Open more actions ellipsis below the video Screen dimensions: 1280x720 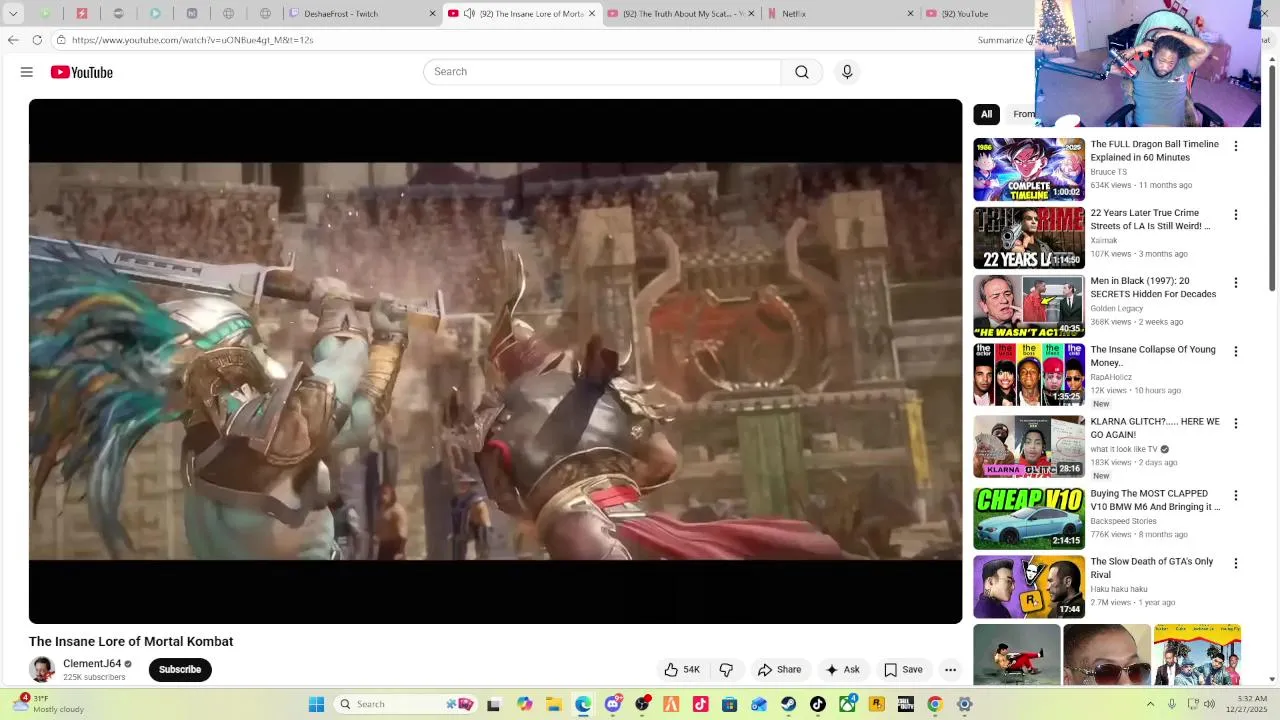pyautogui.click(x=951, y=670)
